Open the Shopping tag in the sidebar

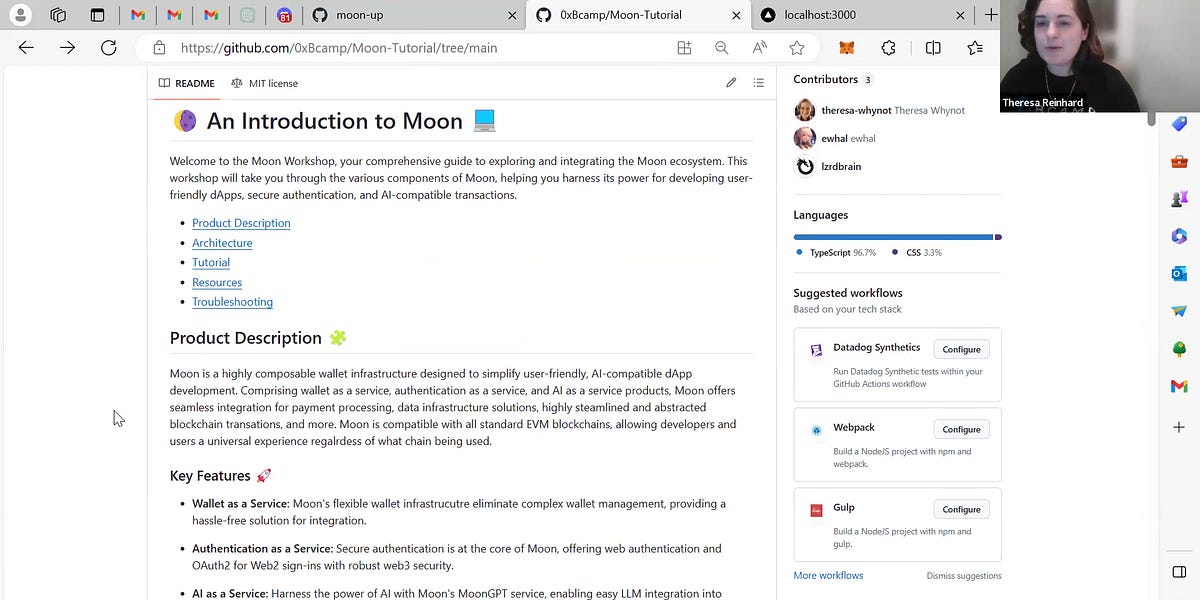click(1178, 123)
